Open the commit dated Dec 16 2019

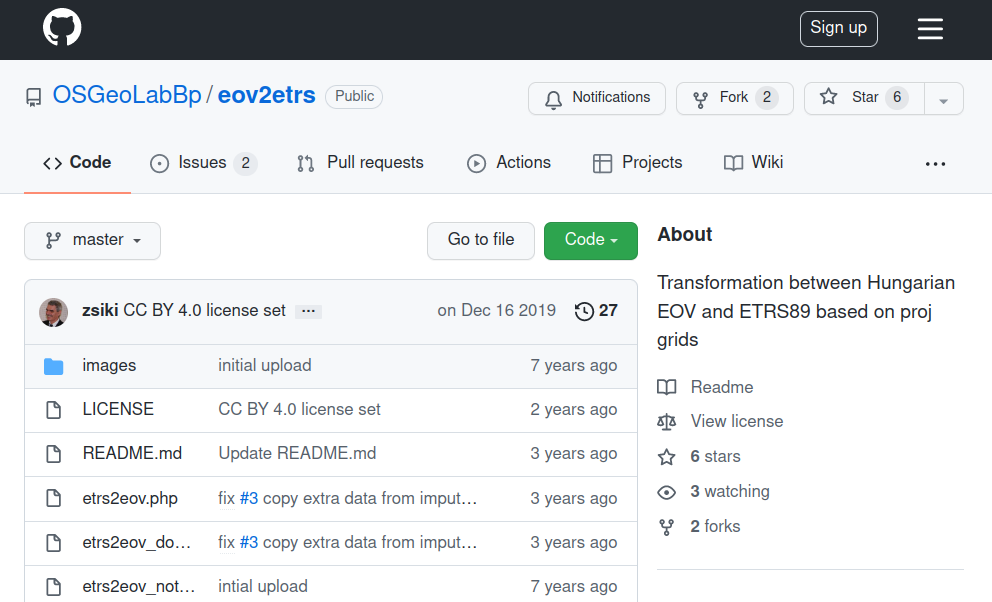(x=497, y=310)
